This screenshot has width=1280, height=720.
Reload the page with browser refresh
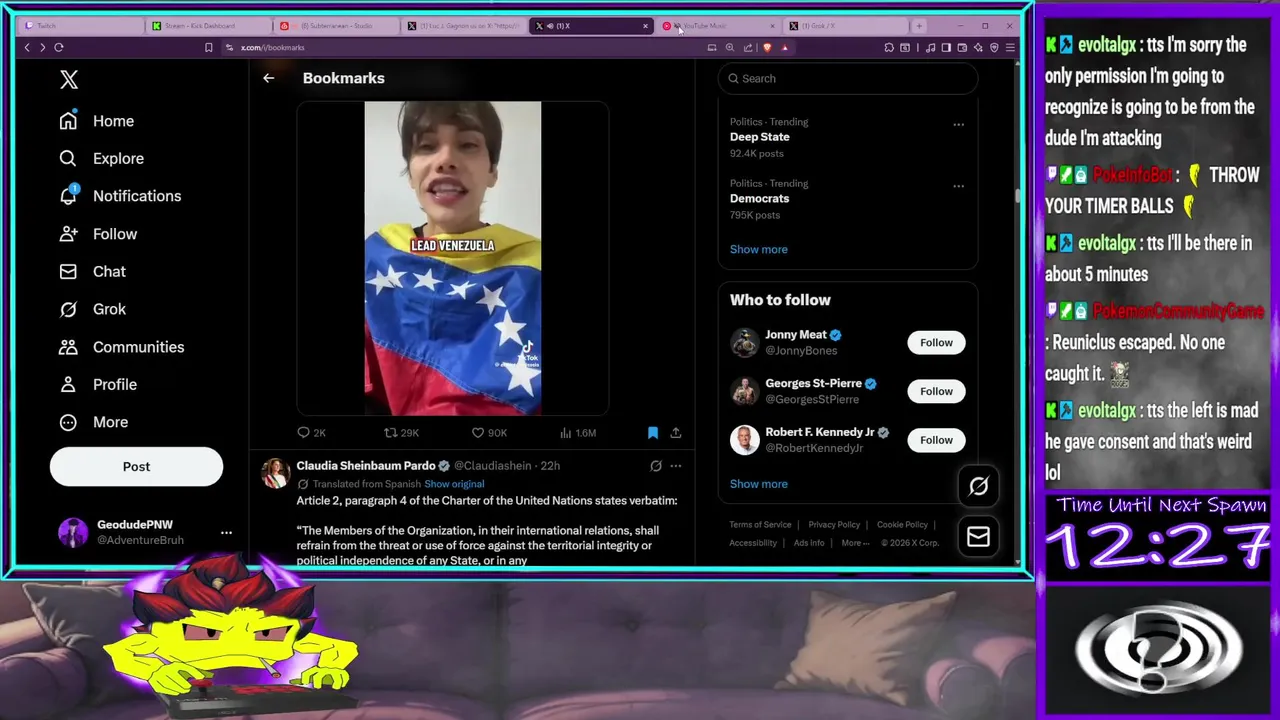[59, 47]
